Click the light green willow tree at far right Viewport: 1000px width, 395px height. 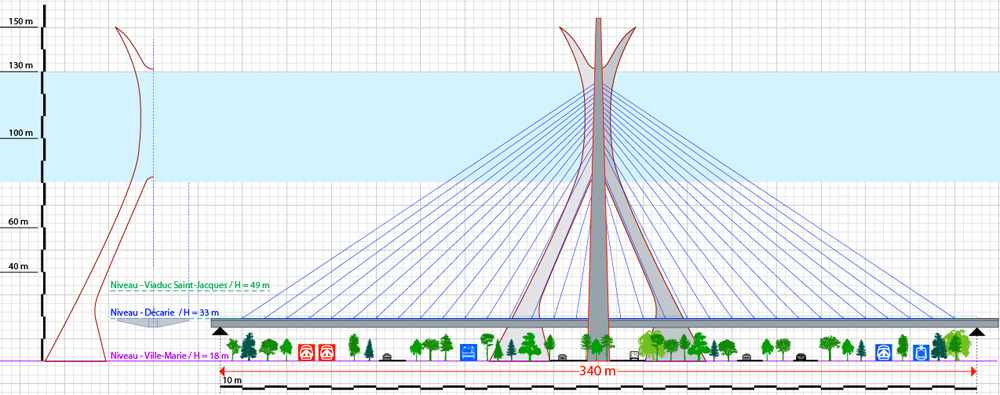point(957,345)
